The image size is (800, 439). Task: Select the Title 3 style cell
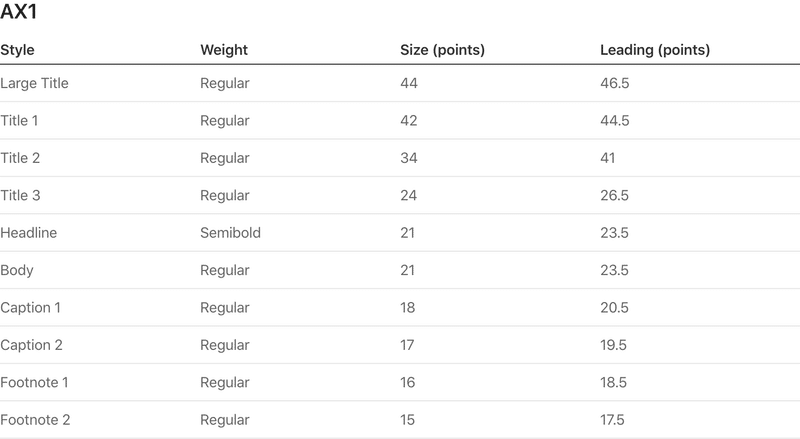pos(20,195)
